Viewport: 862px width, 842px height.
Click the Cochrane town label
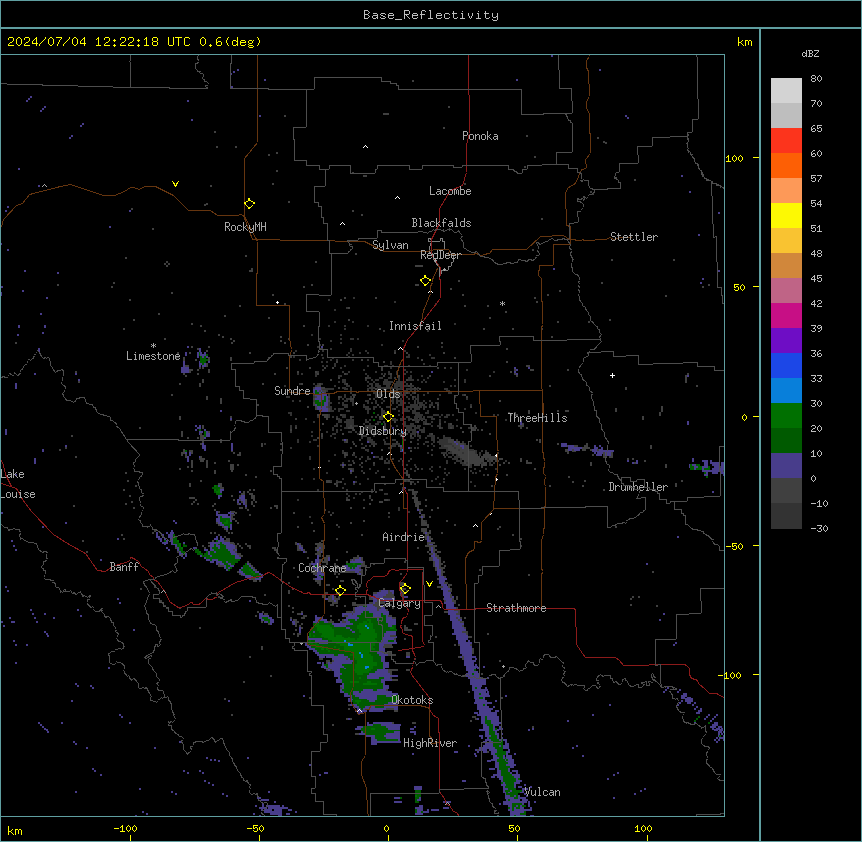pyautogui.click(x=322, y=568)
